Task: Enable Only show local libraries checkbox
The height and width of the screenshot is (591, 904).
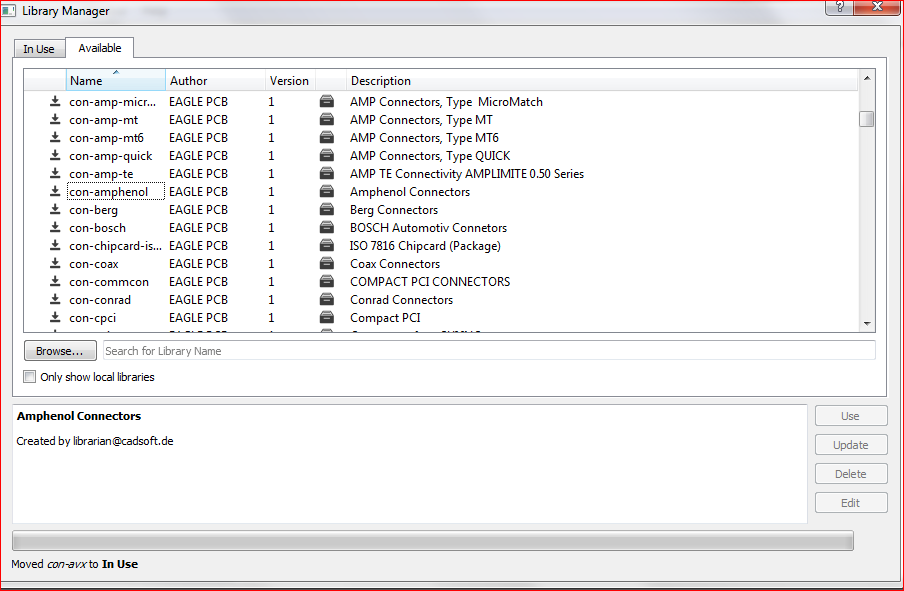Action: click(29, 377)
